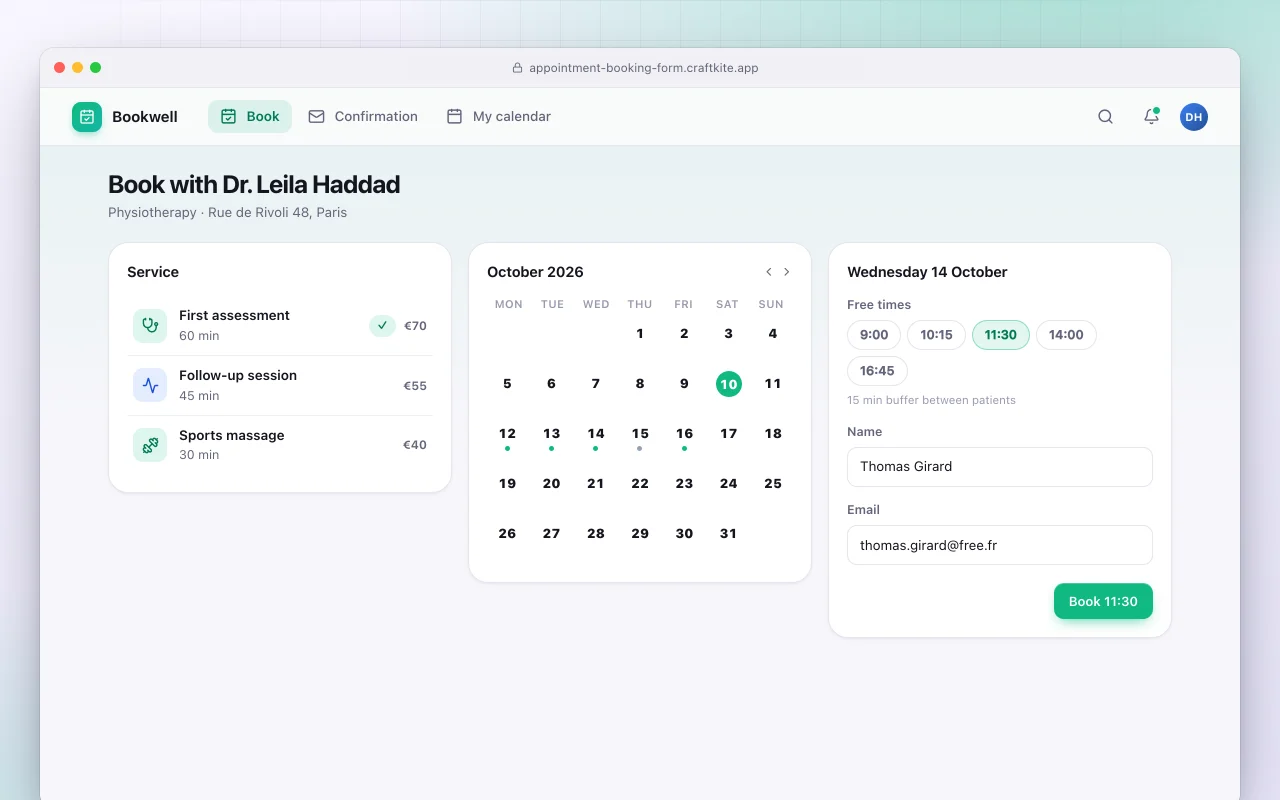Viewport: 1280px width, 800px height.
Task: Click the €55 price label
Action: coord(415,386)
